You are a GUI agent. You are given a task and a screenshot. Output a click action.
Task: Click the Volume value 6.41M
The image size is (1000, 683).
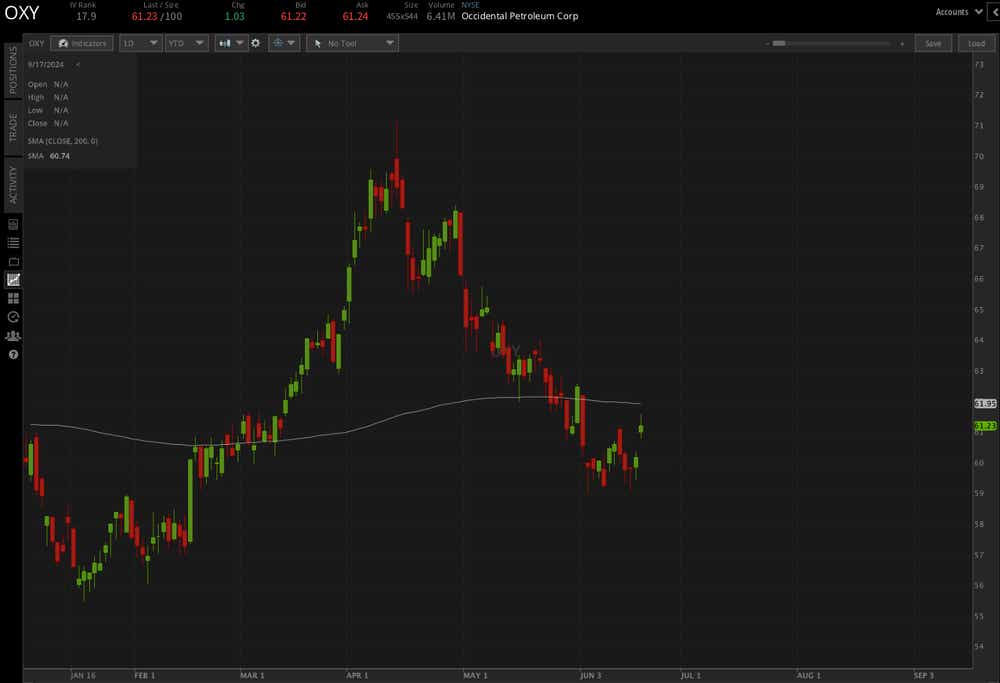coord(441,17)
